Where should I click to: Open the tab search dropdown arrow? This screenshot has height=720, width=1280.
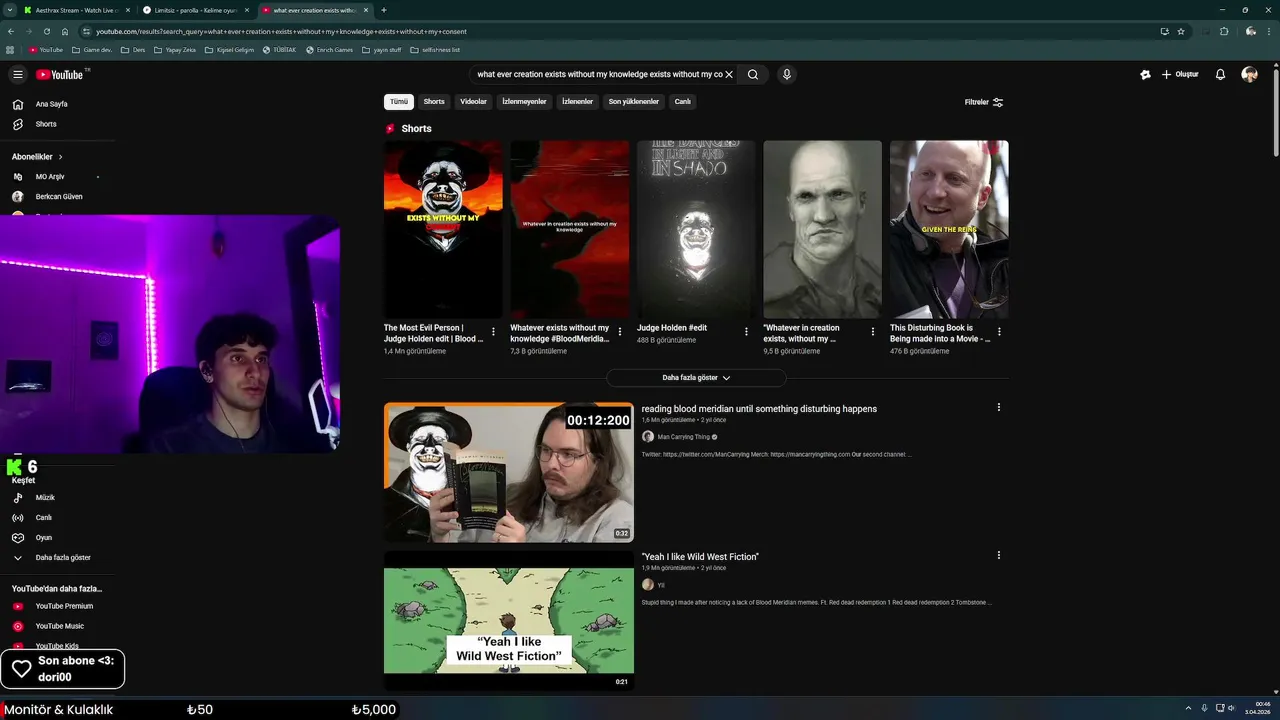click(x=10, y=10)
